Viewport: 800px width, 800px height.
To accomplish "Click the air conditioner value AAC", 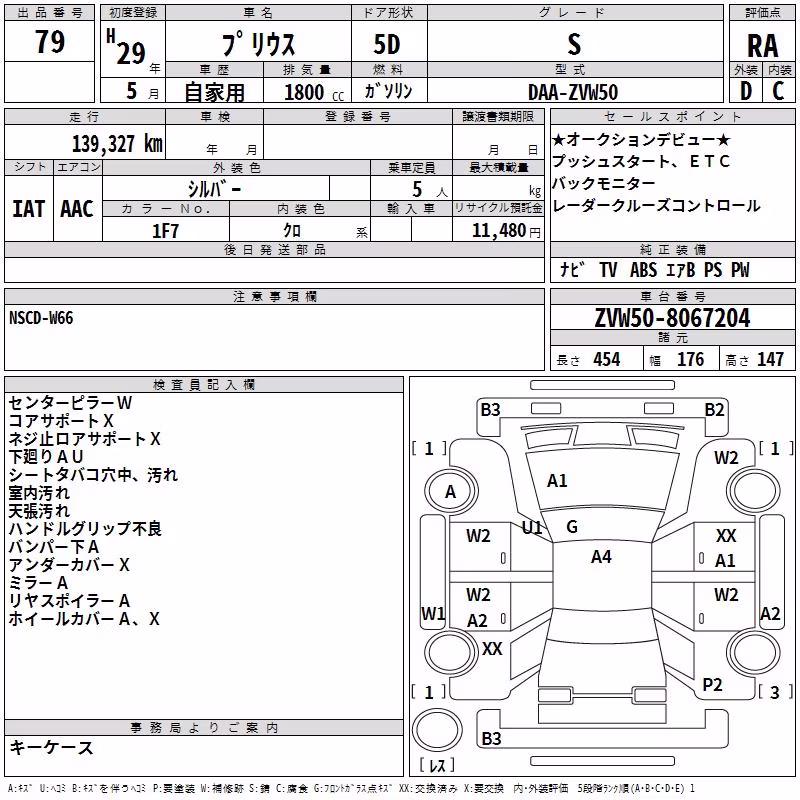I will coord(77,209).
